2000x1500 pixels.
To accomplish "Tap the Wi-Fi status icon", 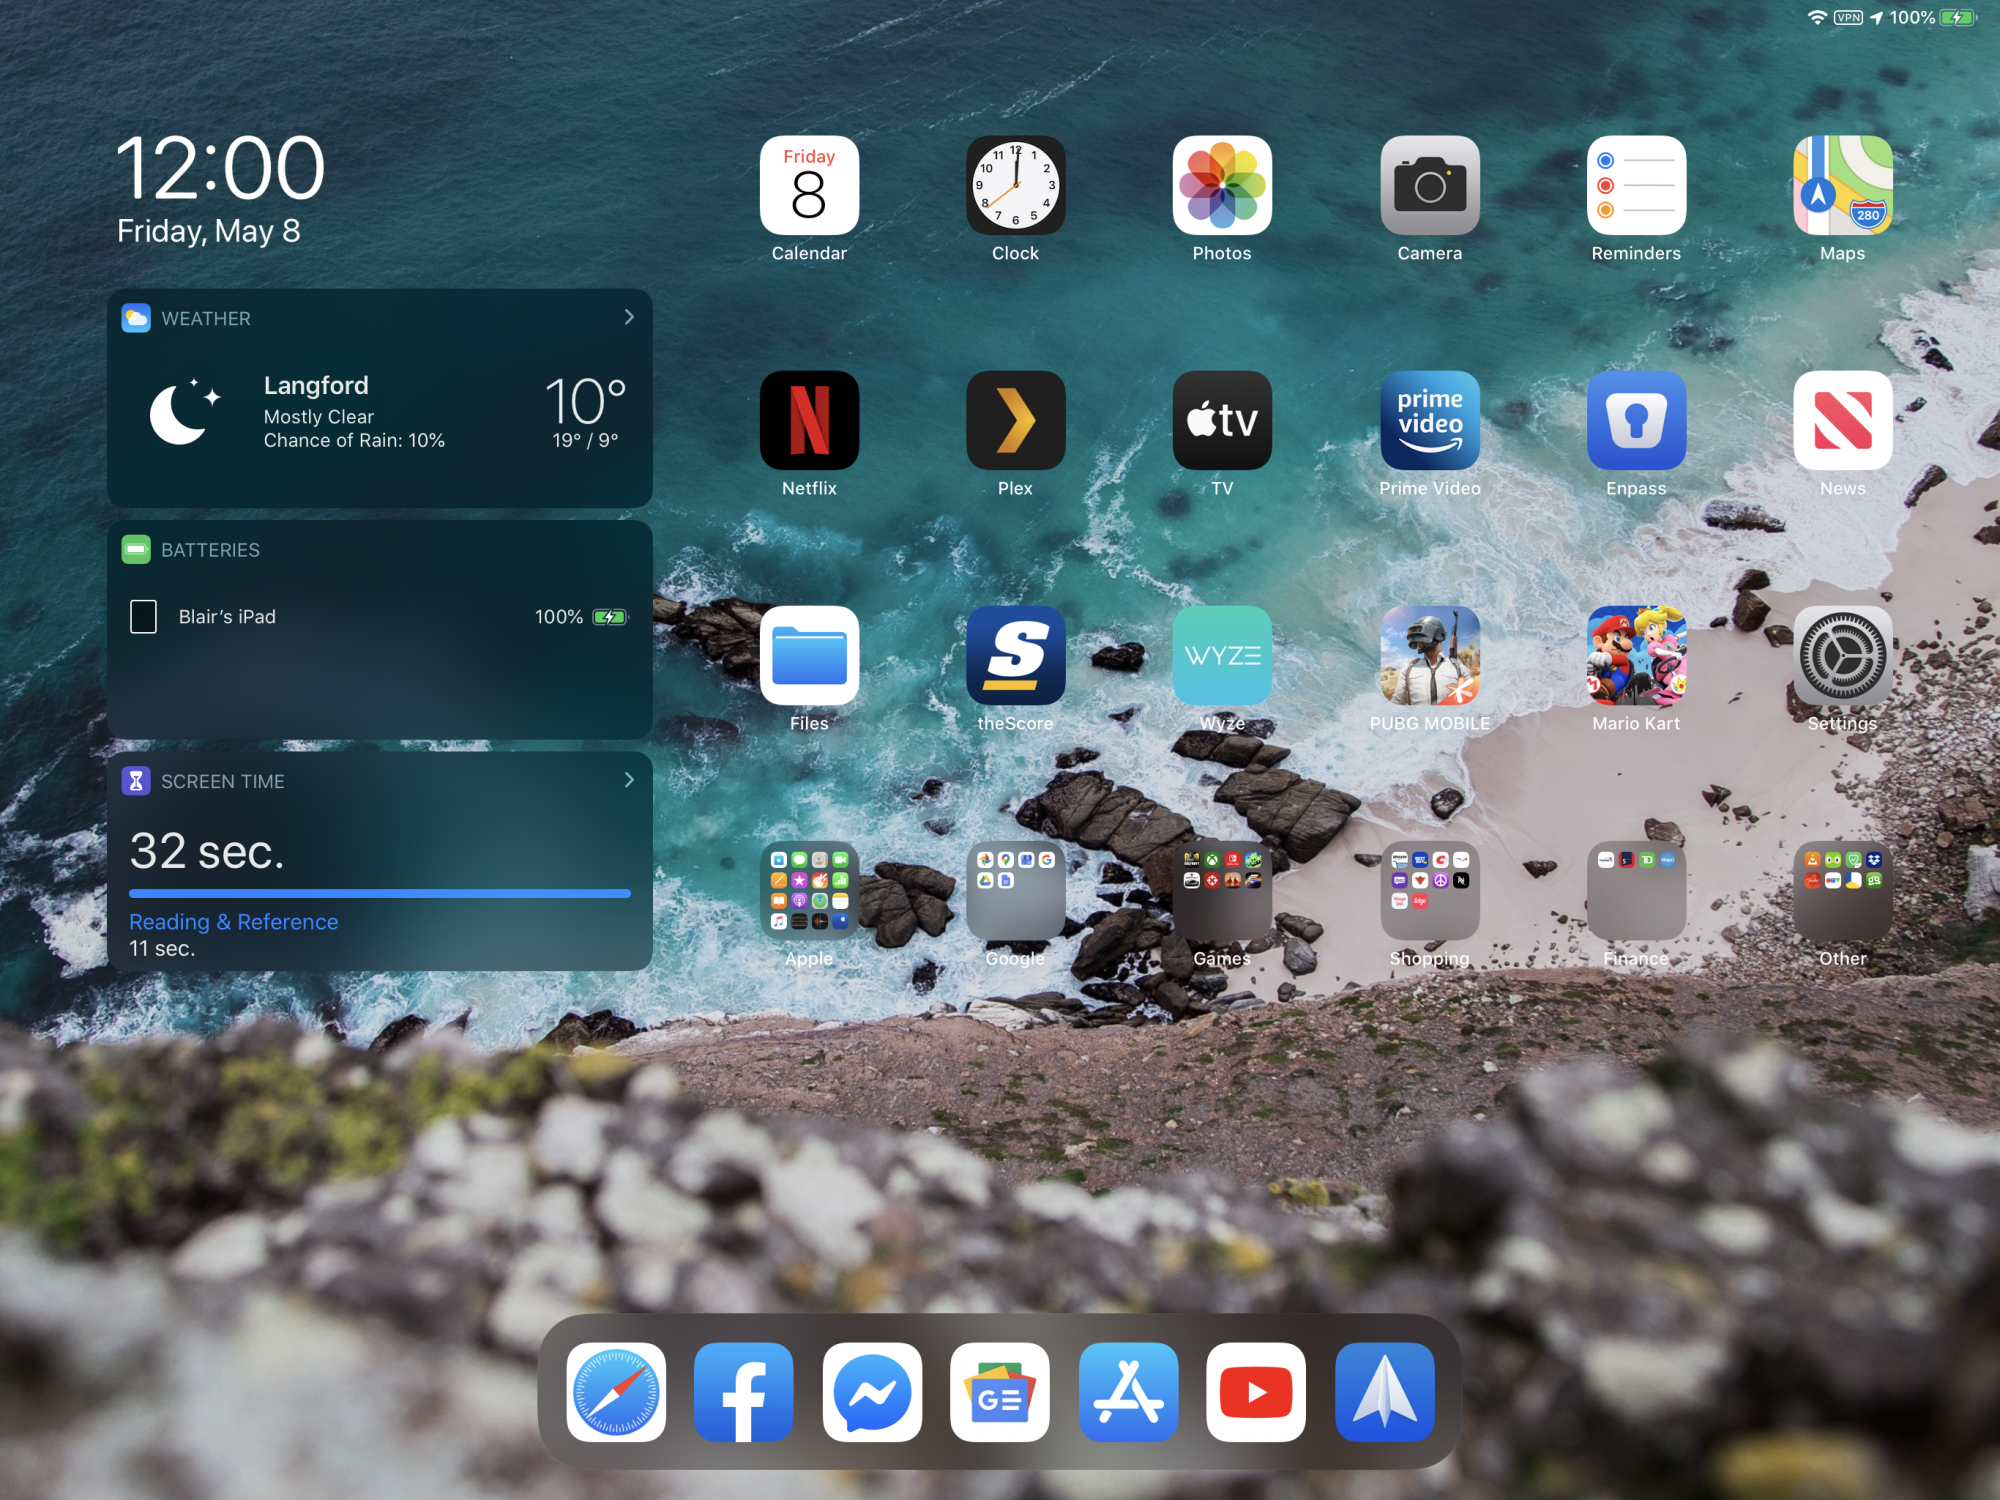I will (x=1817, y=18).
